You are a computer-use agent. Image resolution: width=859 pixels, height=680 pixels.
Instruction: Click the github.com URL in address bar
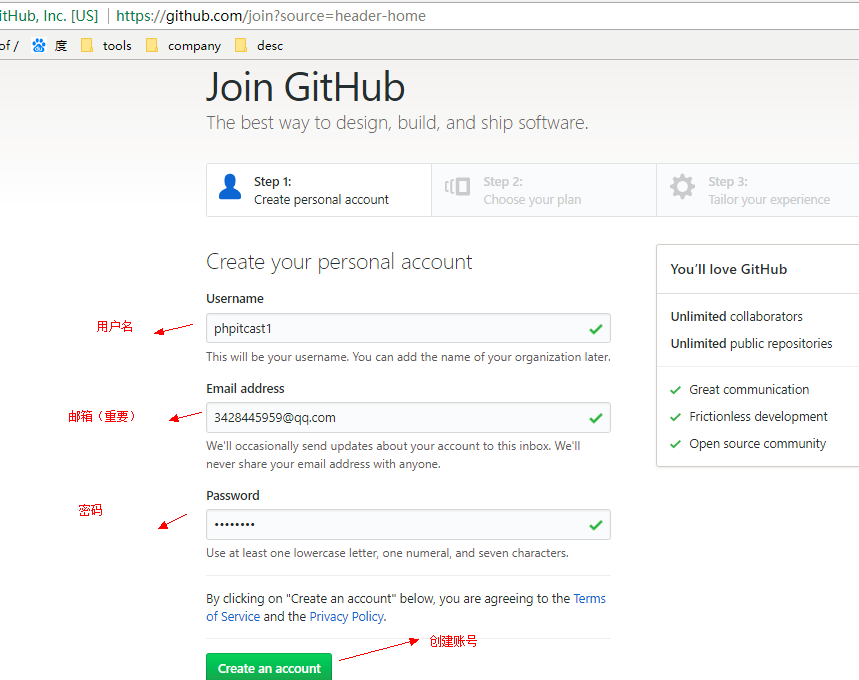click(x=270, y=16)
